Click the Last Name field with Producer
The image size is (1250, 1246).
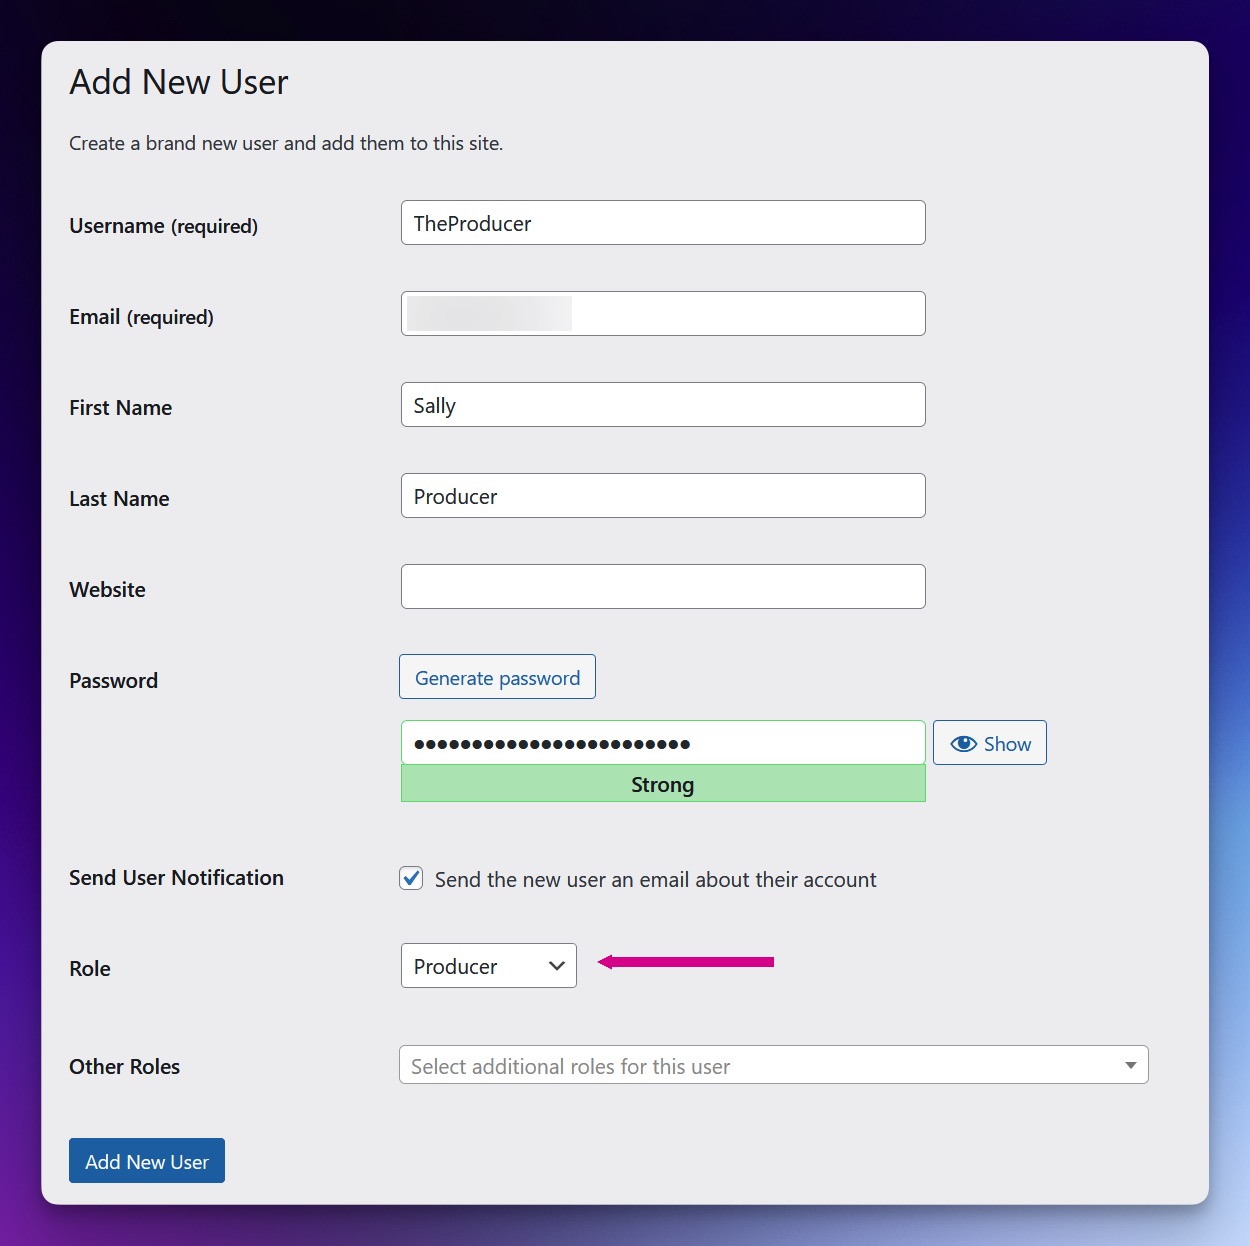(x=663, y=496)
